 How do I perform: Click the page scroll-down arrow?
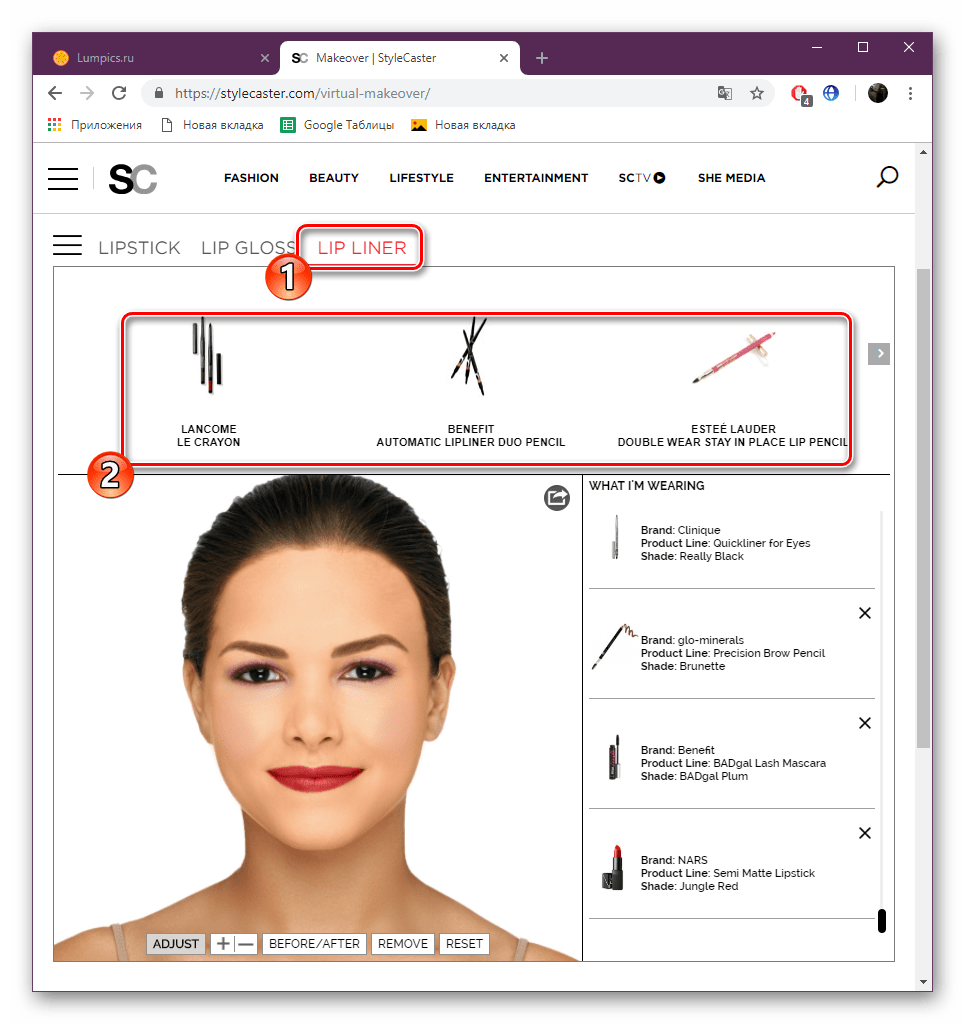pyautogui.click(x=923, y=982)
